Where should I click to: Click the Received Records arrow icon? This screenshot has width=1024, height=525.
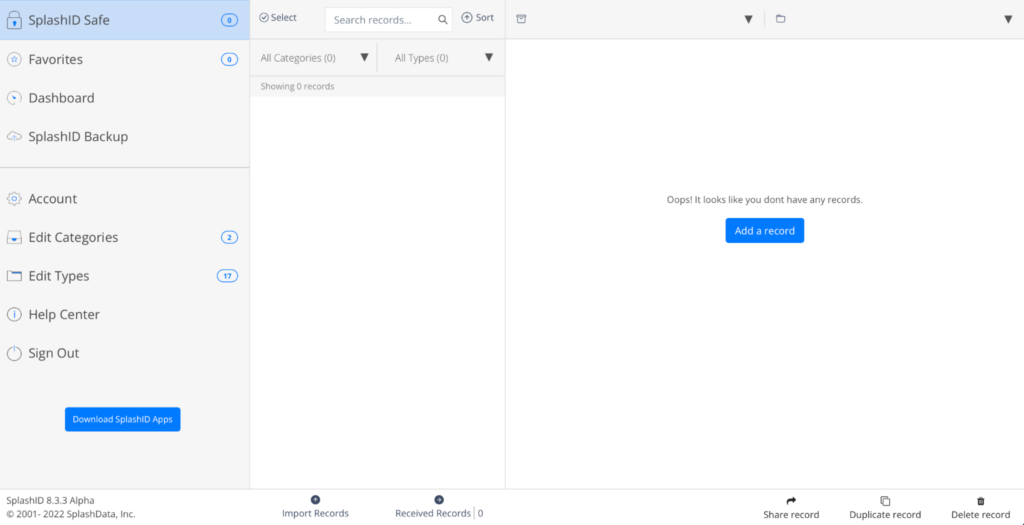point(439,500)
